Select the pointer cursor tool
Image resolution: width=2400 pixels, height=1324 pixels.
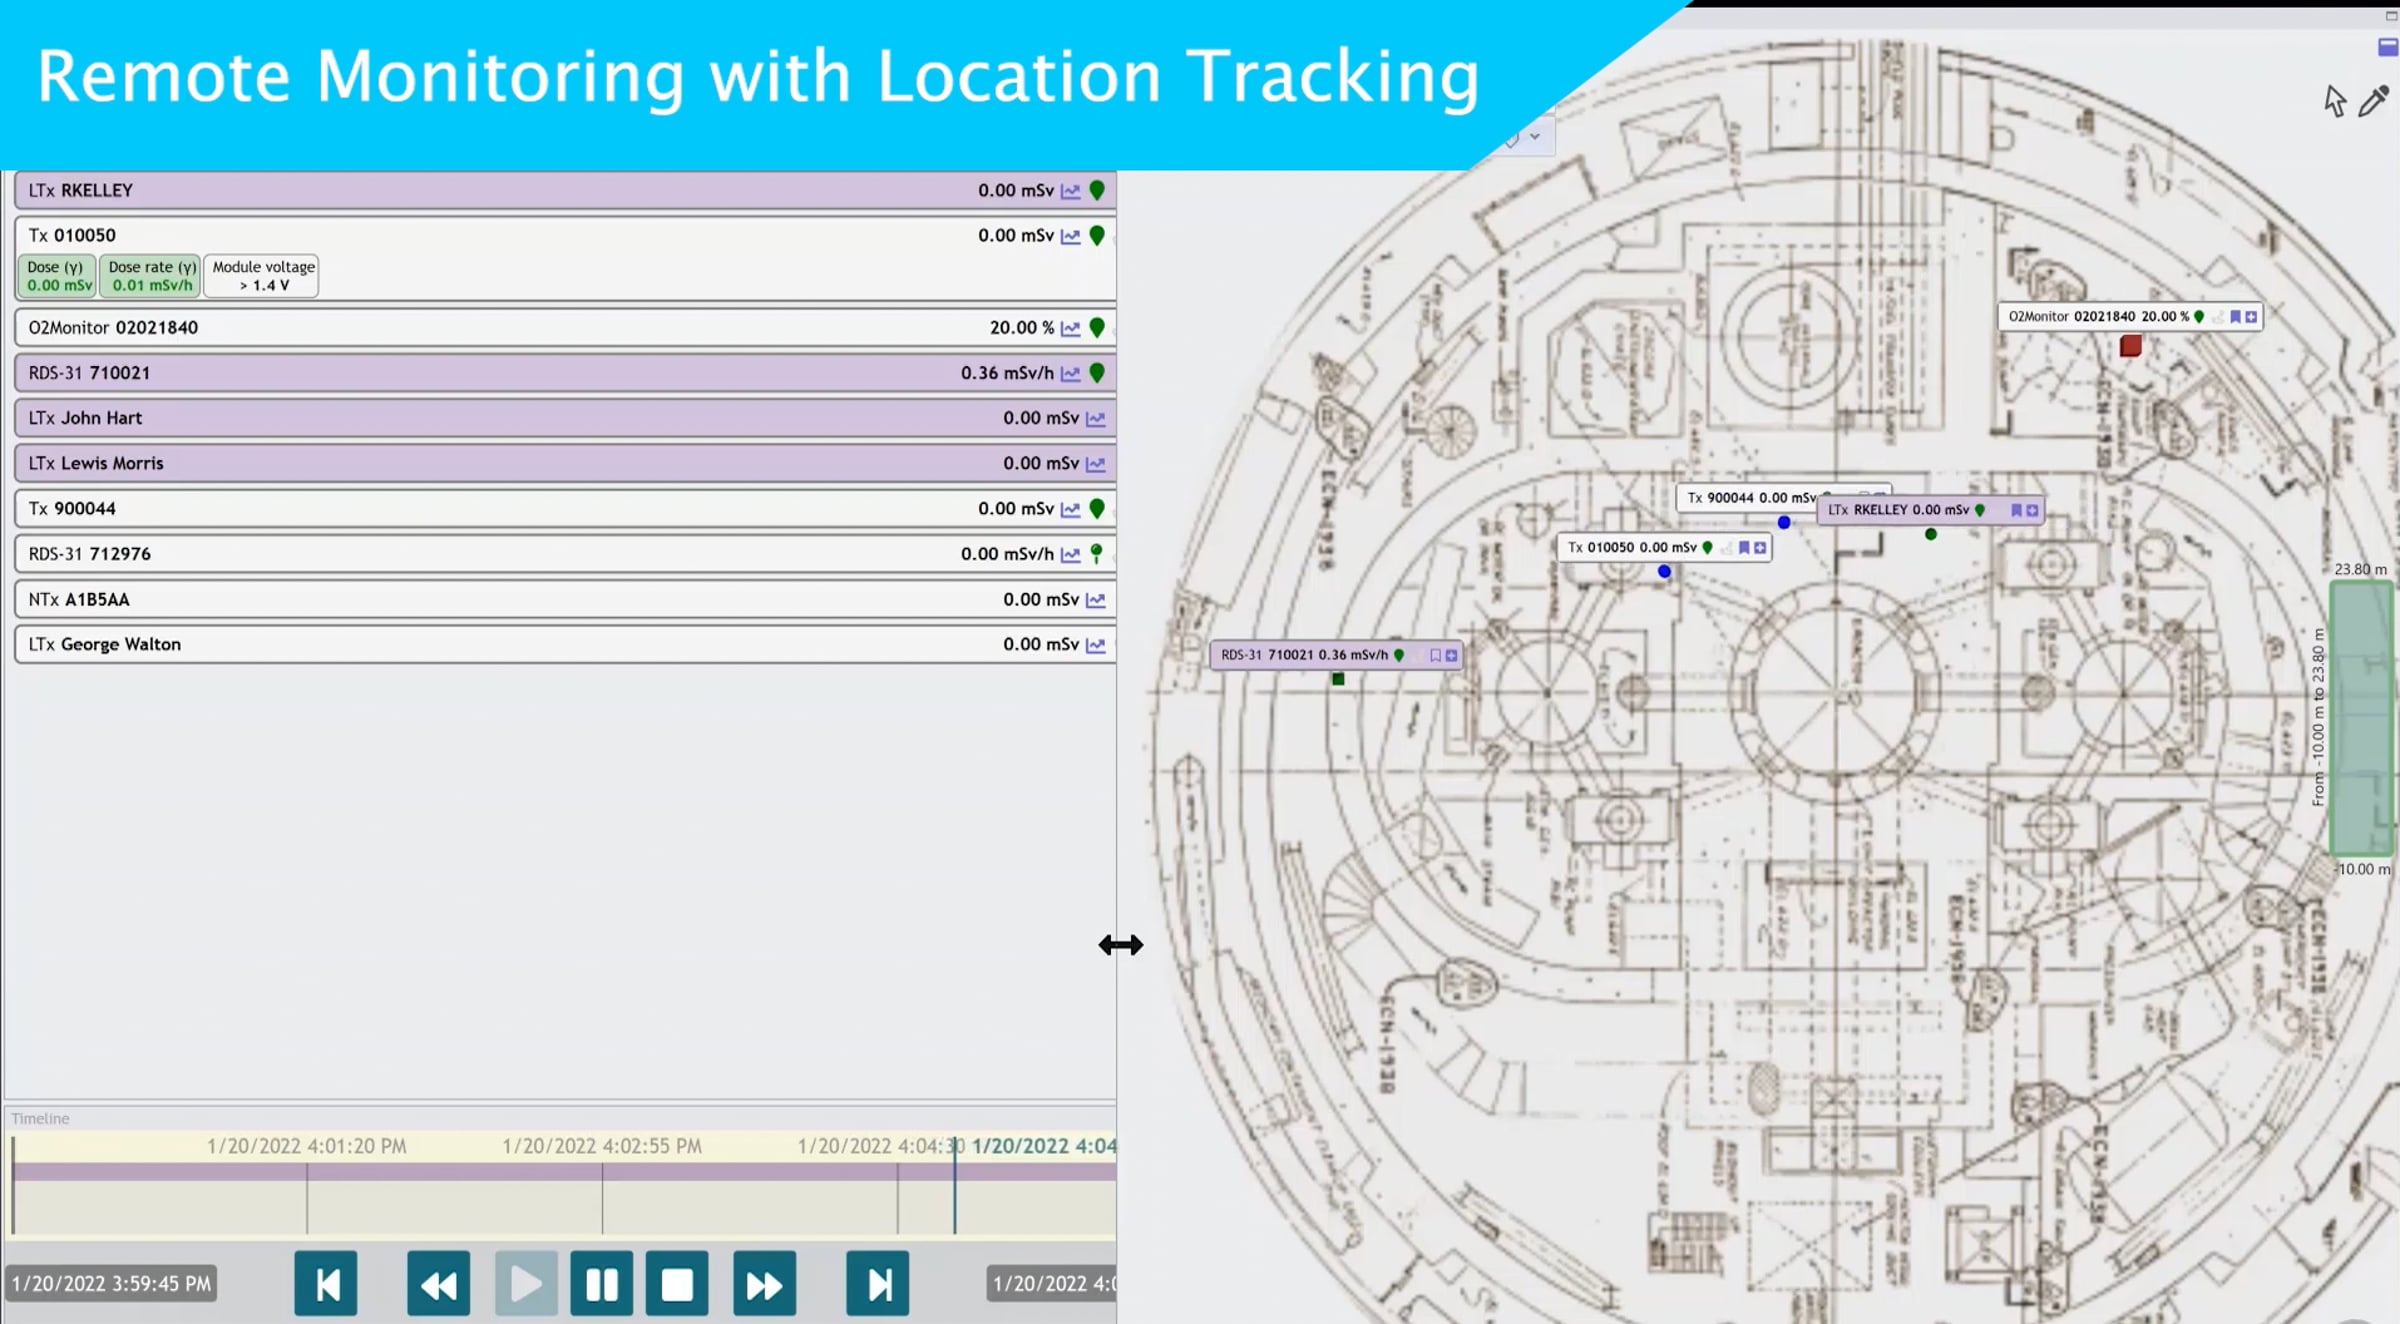[x=2335, y=101]
